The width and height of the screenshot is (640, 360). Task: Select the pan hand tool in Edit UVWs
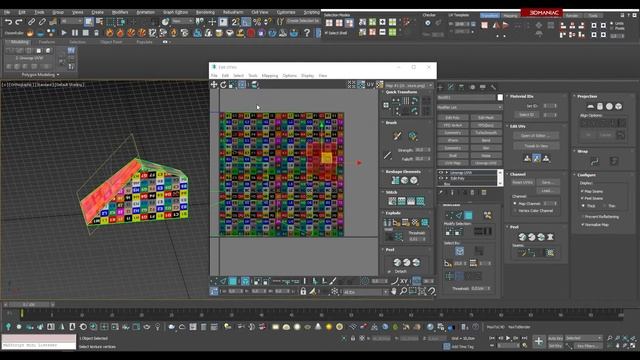[x=394, y=291]
